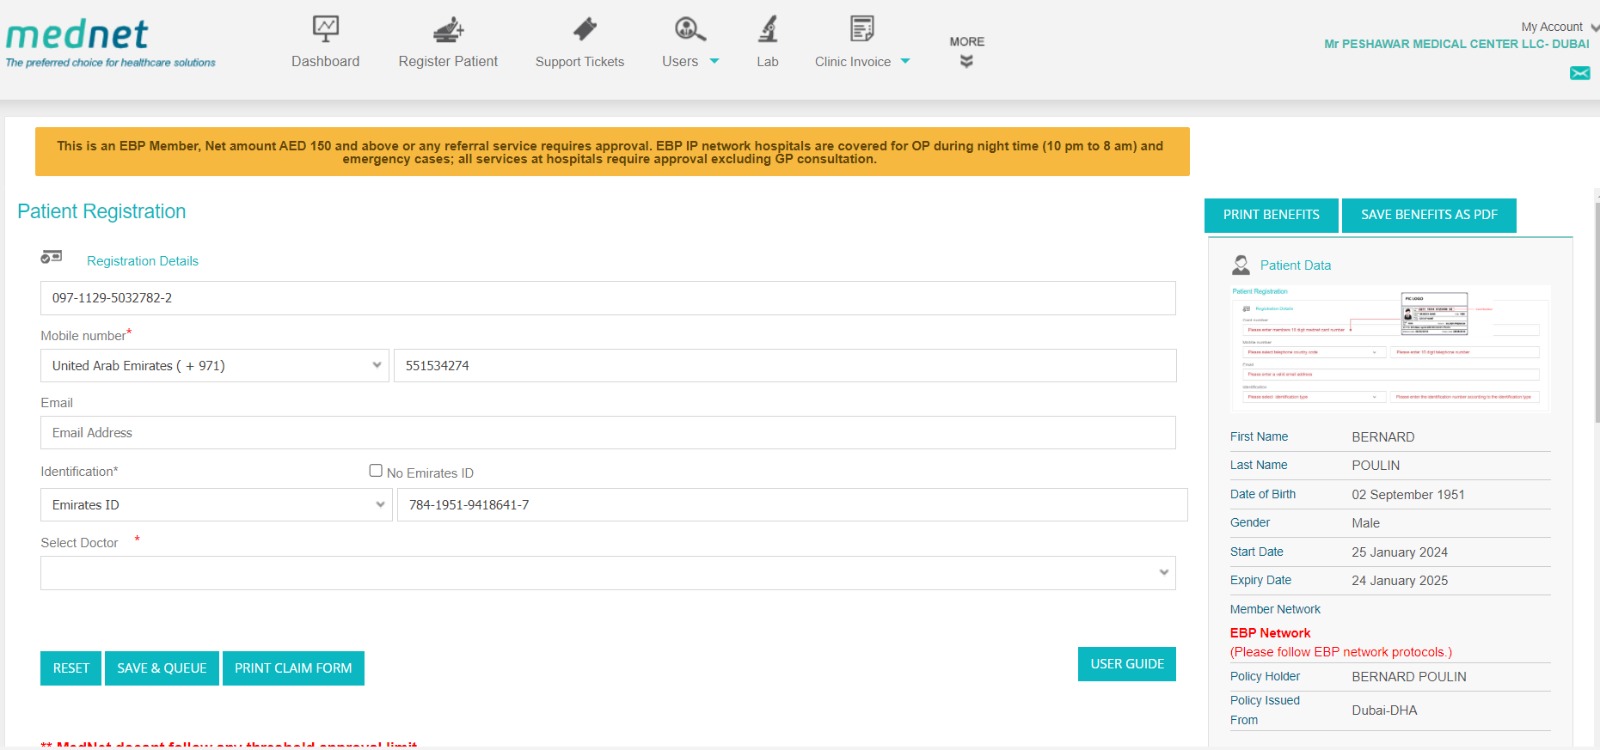Click the Patient Data person icon
The height and width of the screenshot is (750, 1600).
[x=1241, y=264]
